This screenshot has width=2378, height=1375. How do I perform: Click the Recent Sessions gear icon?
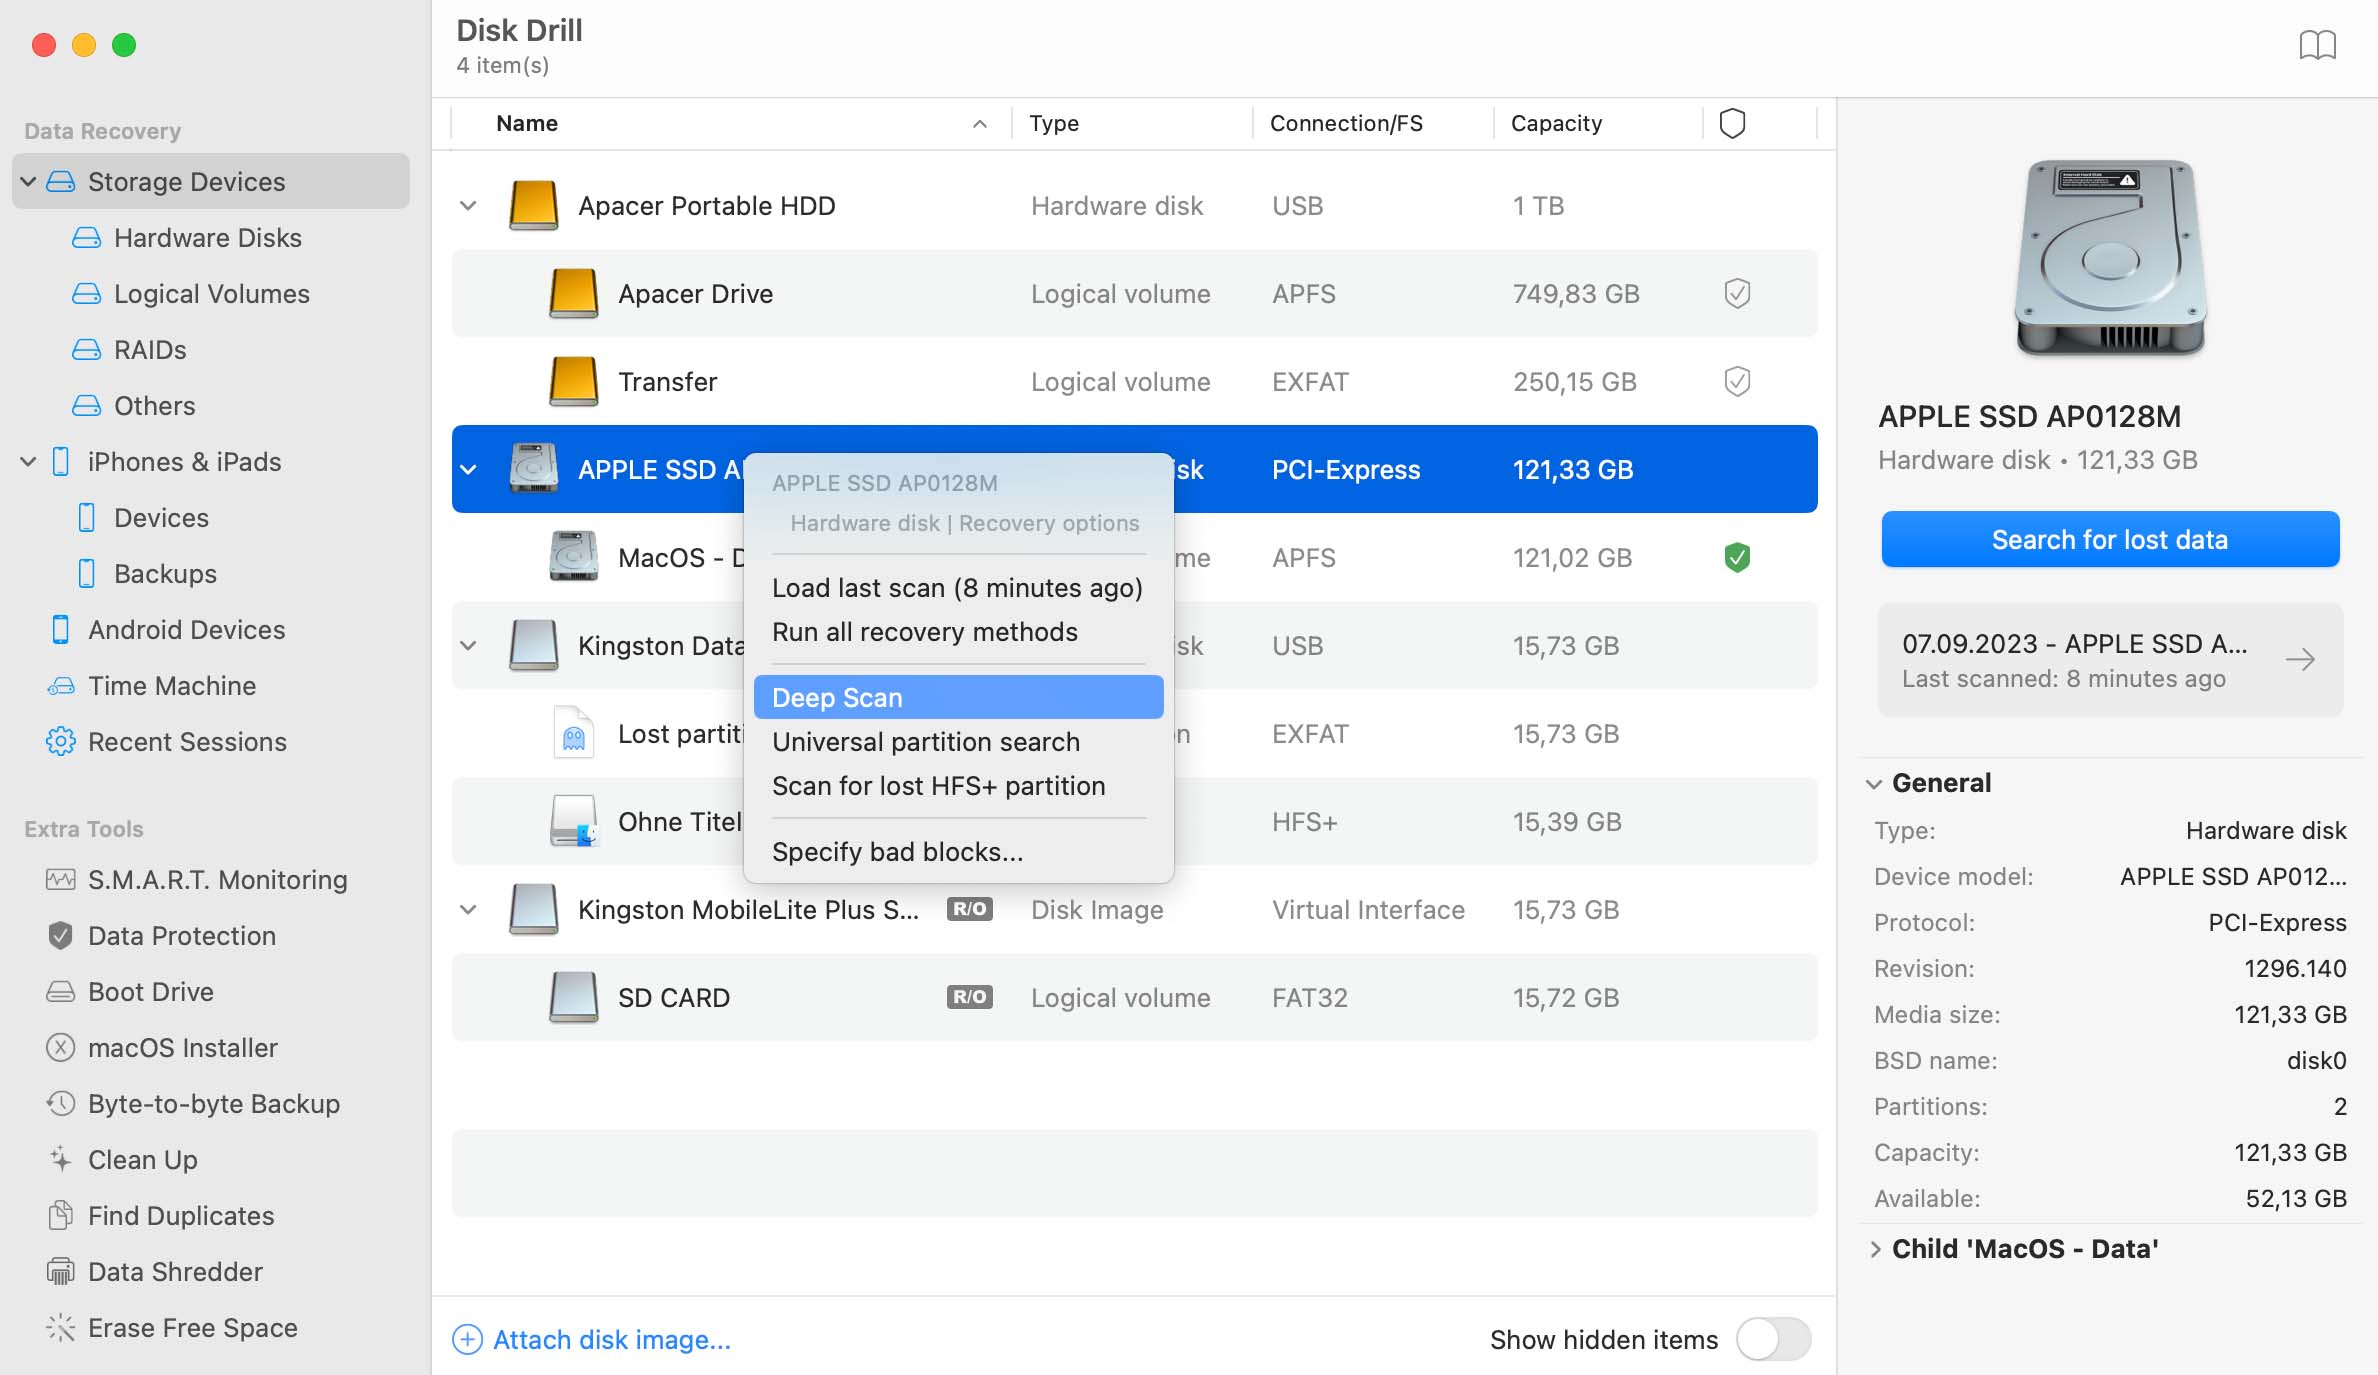[61, 741]
